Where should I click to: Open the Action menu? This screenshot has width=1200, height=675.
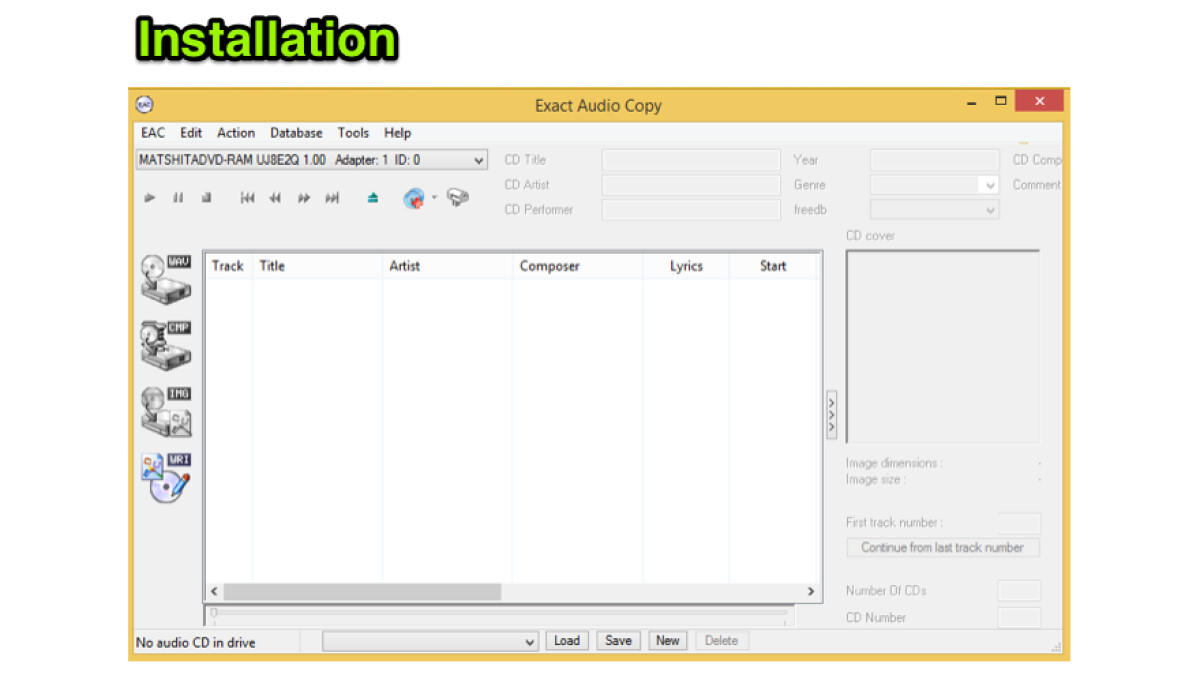236,133
